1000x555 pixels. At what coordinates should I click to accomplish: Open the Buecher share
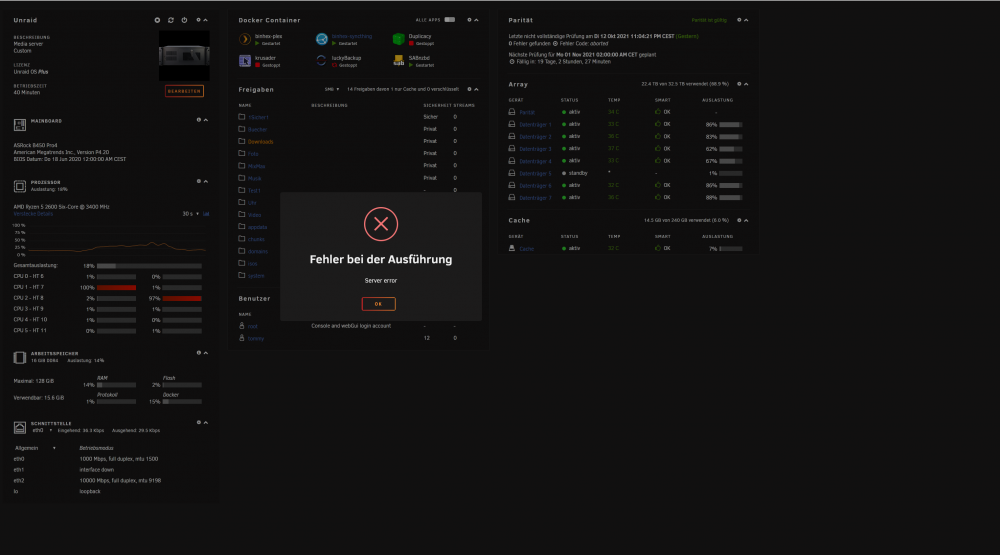pyautogui.click(x=258, y=130)
